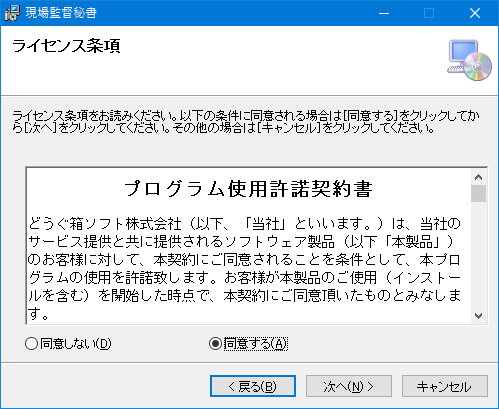Click the computer and CD setup icon
This screenshot has height=409, width=499.
coord(470,60)
